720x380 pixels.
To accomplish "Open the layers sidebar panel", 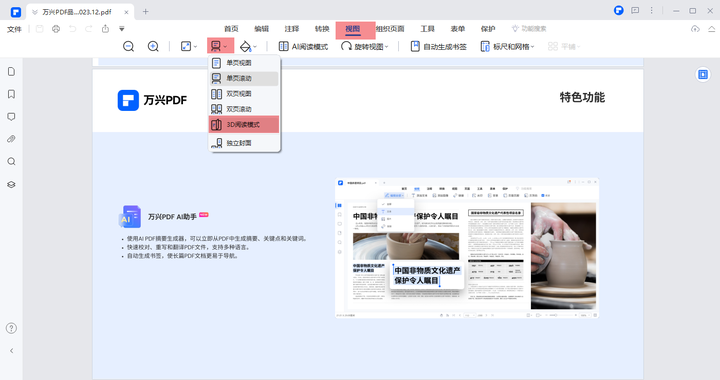I will [x=11, y=184].
